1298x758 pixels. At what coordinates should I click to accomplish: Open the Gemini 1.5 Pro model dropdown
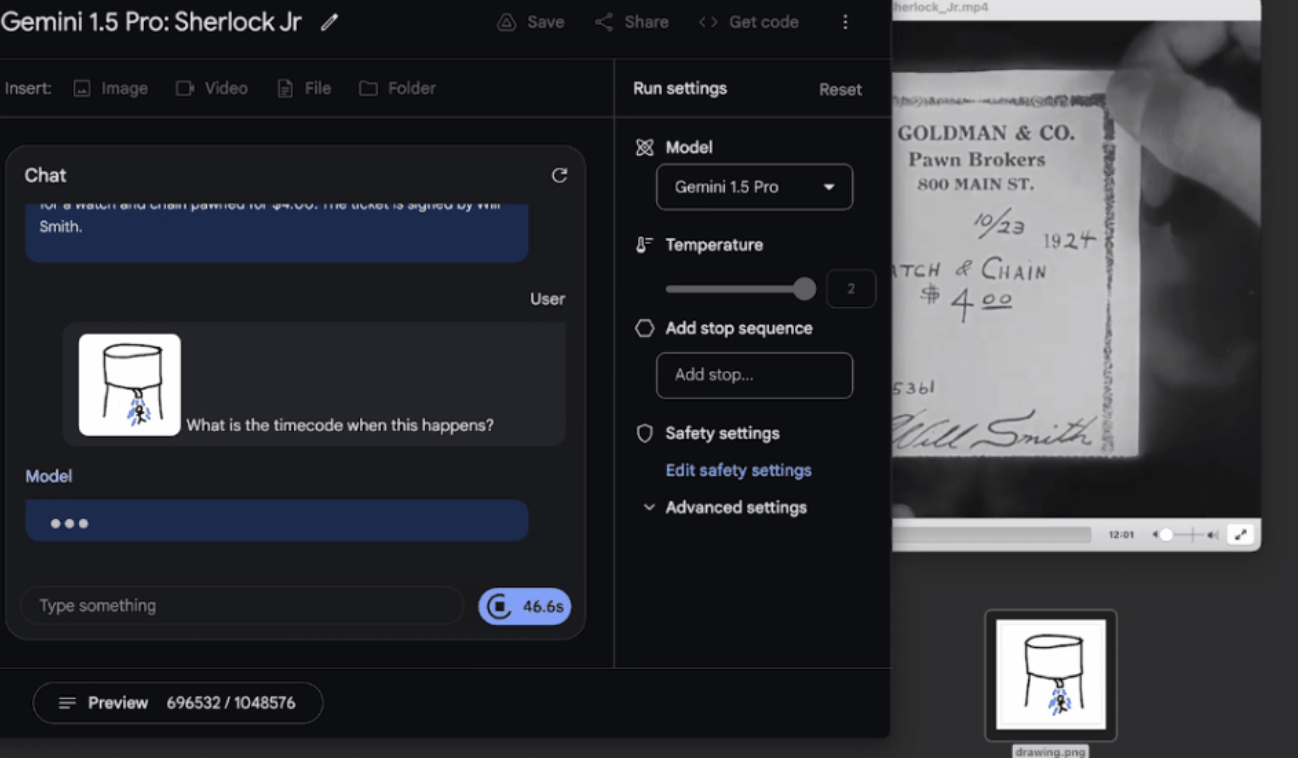tap(754, 187)
